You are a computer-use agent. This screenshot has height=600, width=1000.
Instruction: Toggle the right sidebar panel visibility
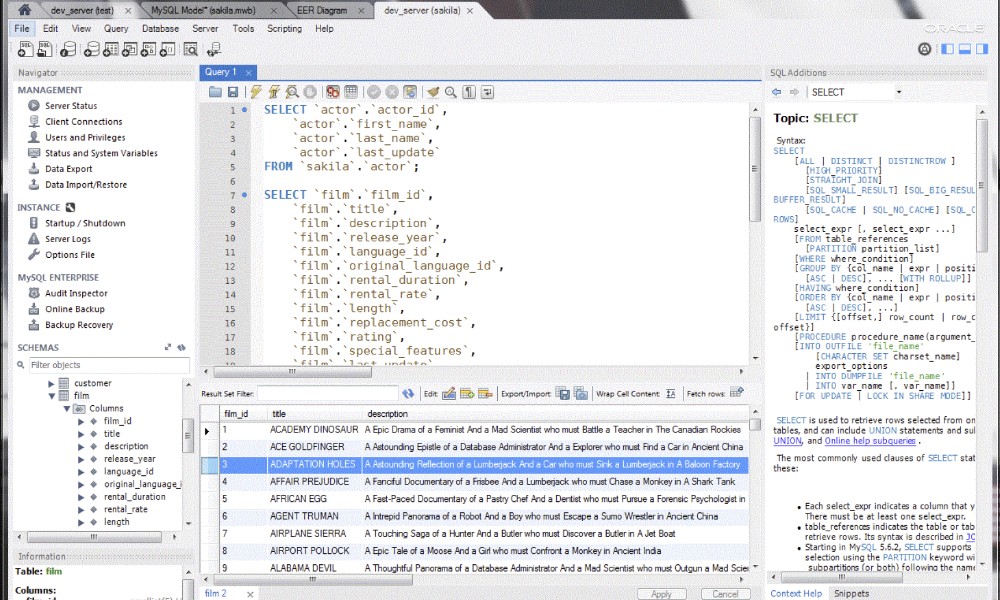982,48
